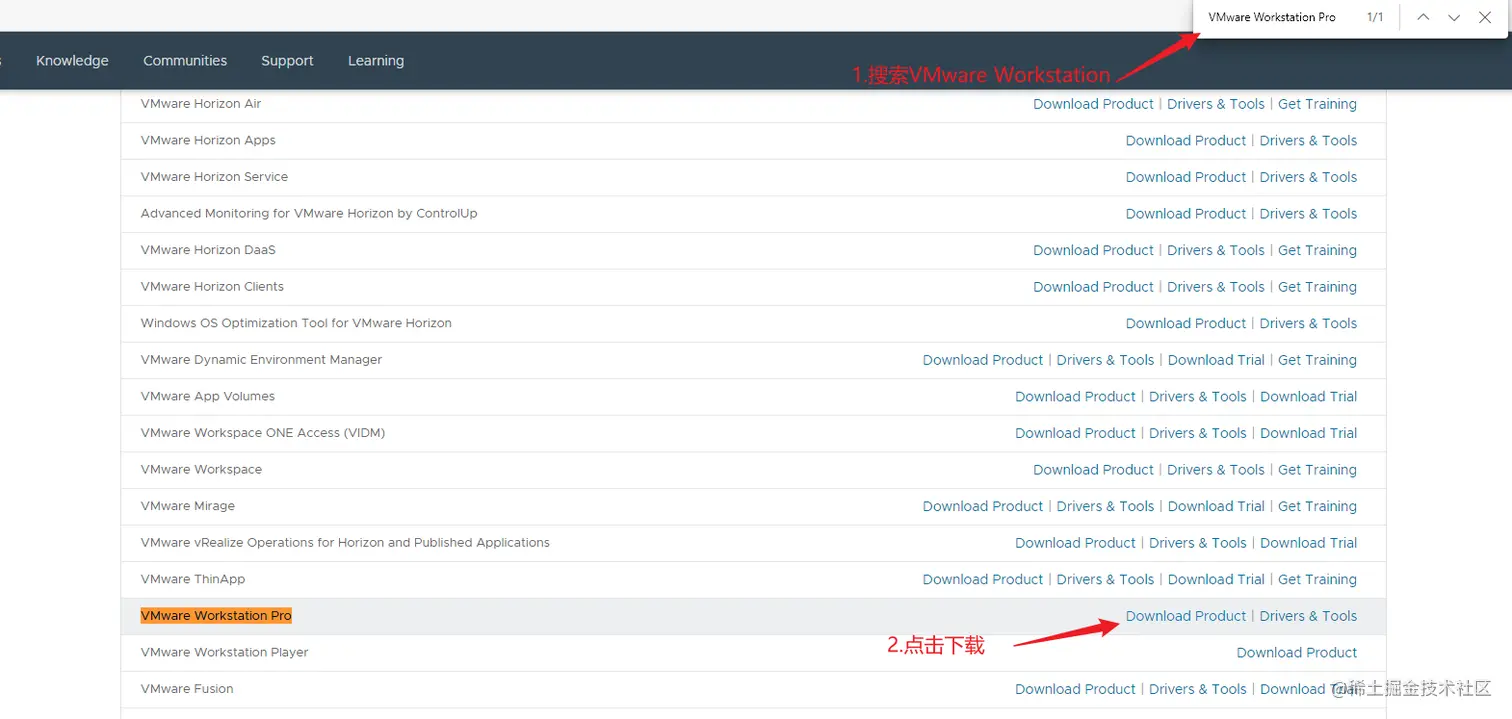Image resolution: width=1512 pixels, height=719 pixels.
Task: Download Product for VMware Horizon Air
Action: click(1093, 104)
